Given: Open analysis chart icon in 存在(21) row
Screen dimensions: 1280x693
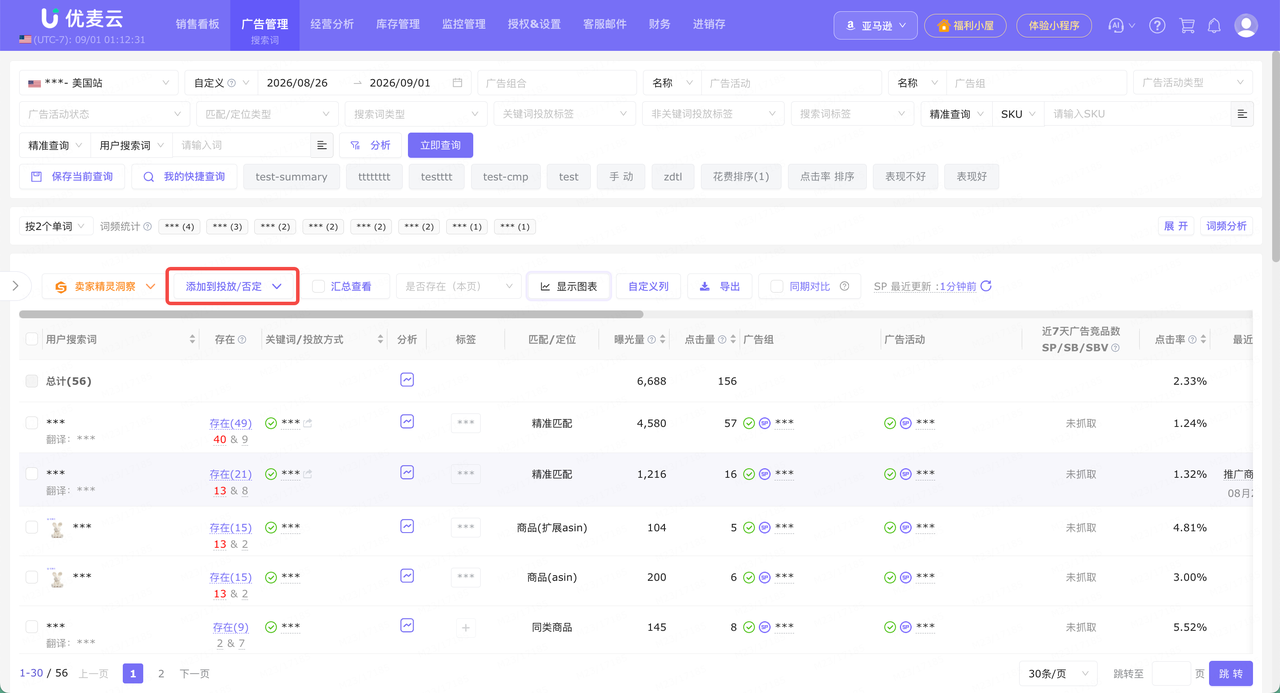Looking at the screenshot, I should click(x=407, y=472).
